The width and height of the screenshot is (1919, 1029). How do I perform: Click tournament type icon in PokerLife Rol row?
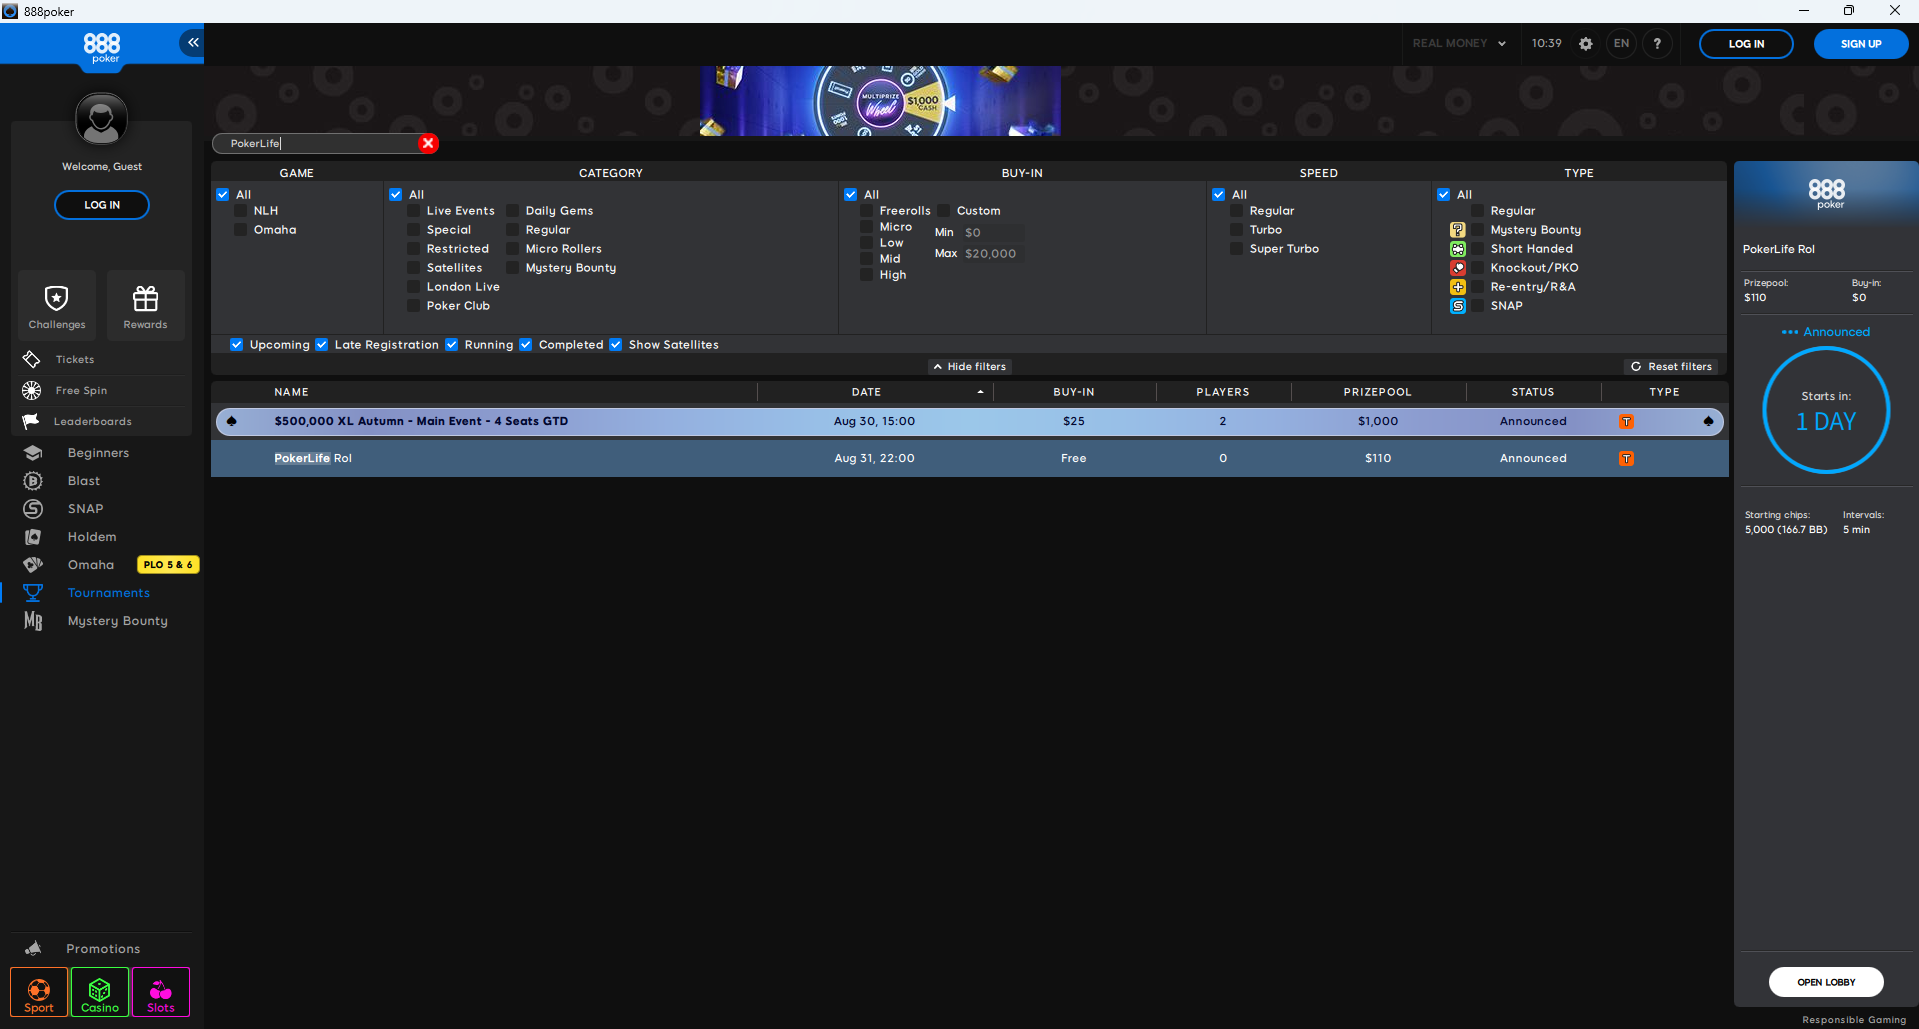click(1627, 458)
